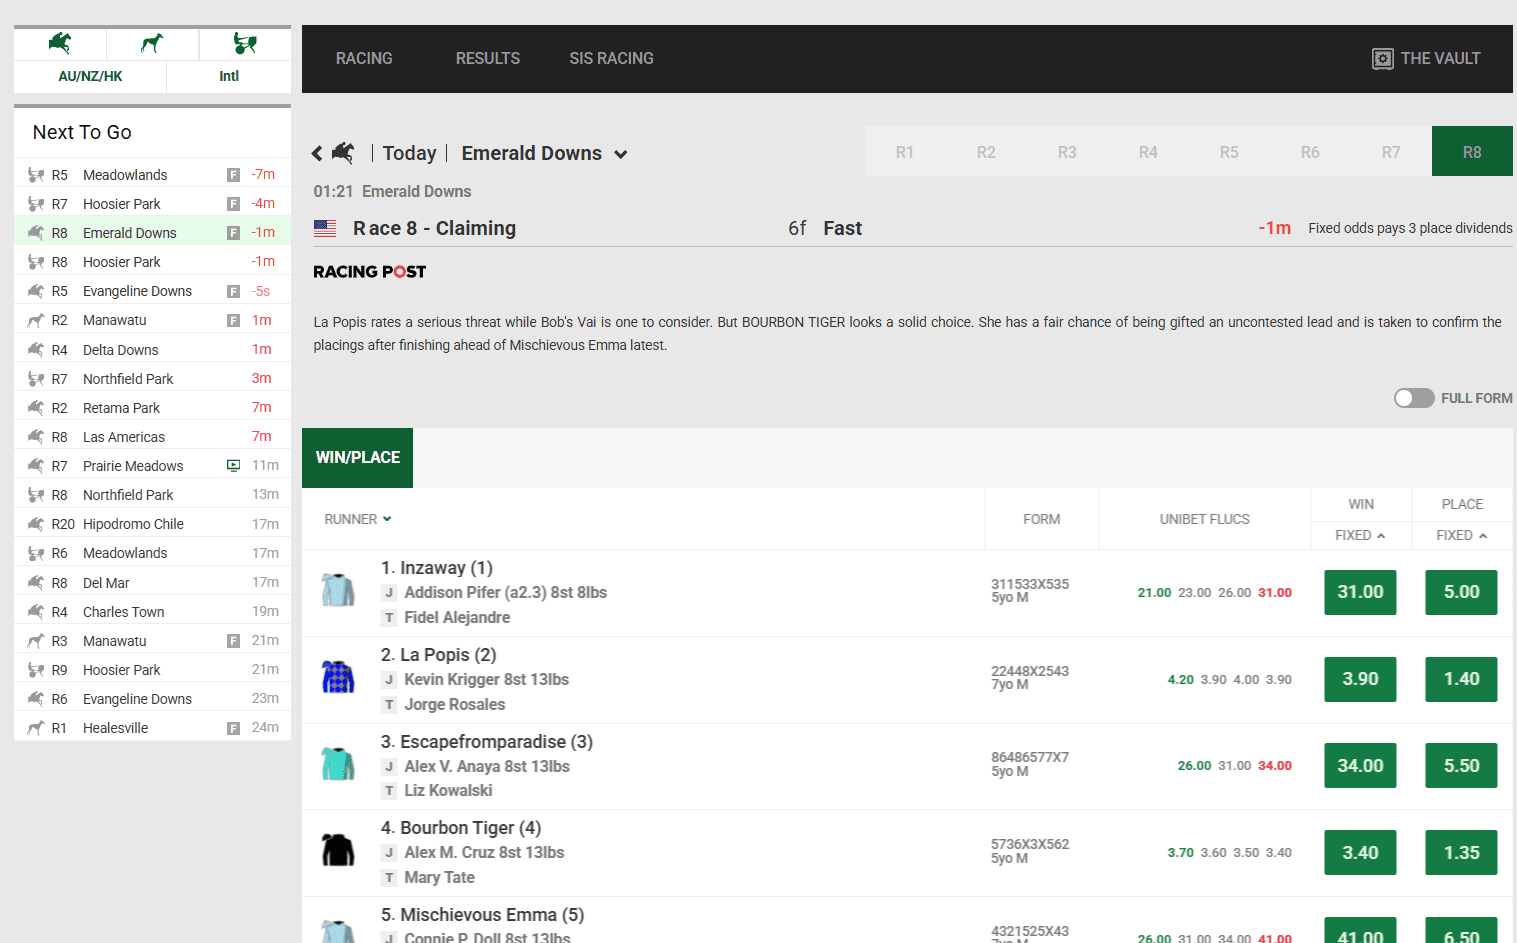Toggle the FULL FORM switch
This screenshot has height=943, width=1517.
coord(1414,398)
